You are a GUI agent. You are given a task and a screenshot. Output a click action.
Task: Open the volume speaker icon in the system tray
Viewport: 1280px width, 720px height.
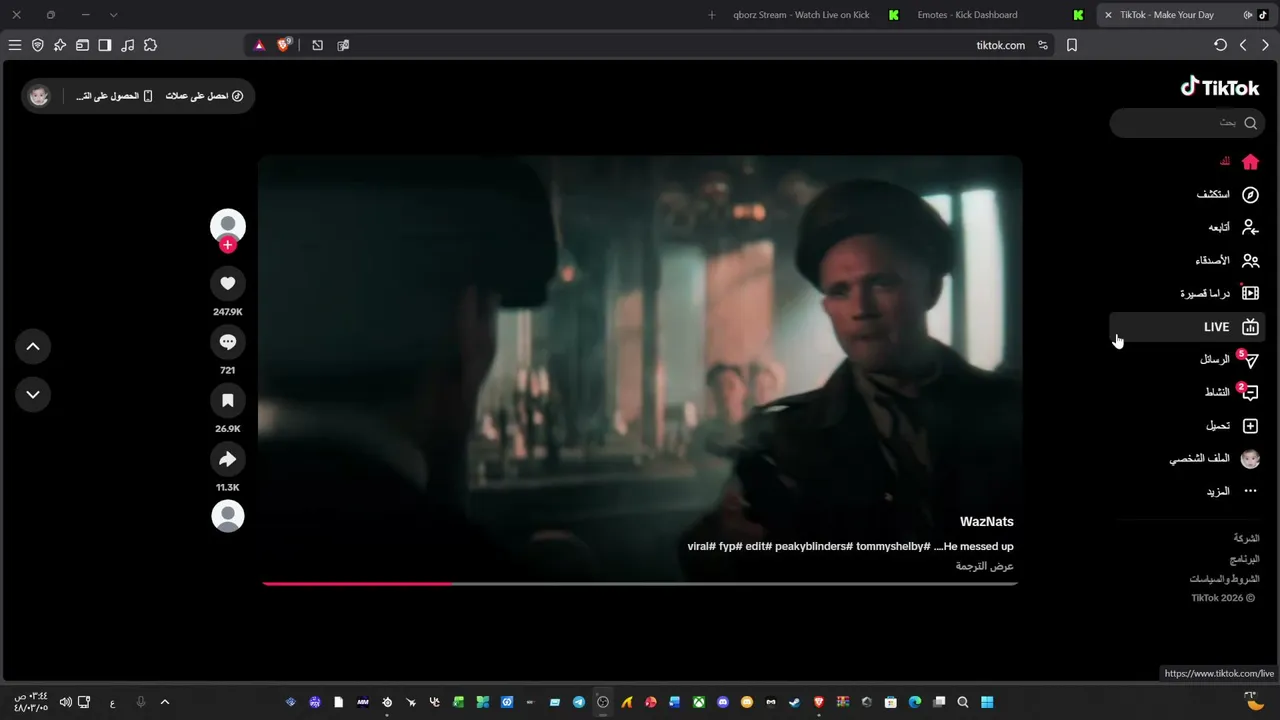coord(65,702)
